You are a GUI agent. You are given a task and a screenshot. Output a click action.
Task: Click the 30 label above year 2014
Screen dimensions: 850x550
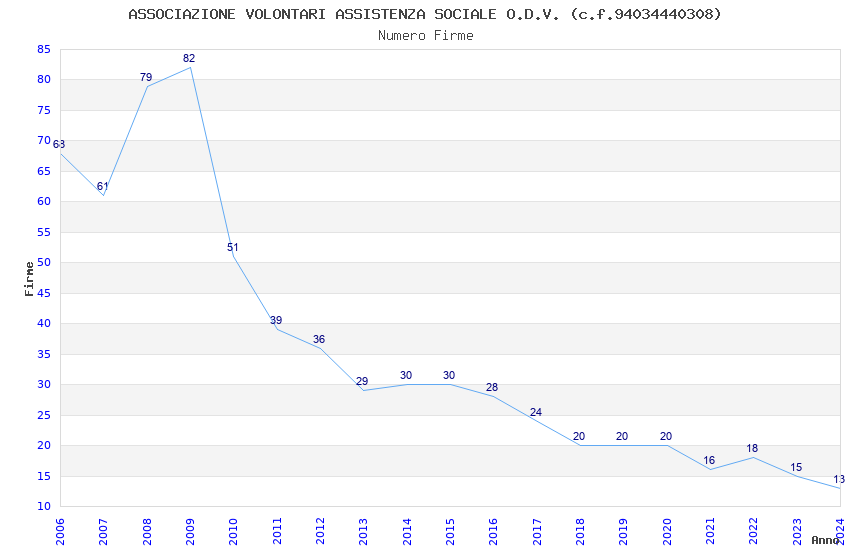point(406,375)
